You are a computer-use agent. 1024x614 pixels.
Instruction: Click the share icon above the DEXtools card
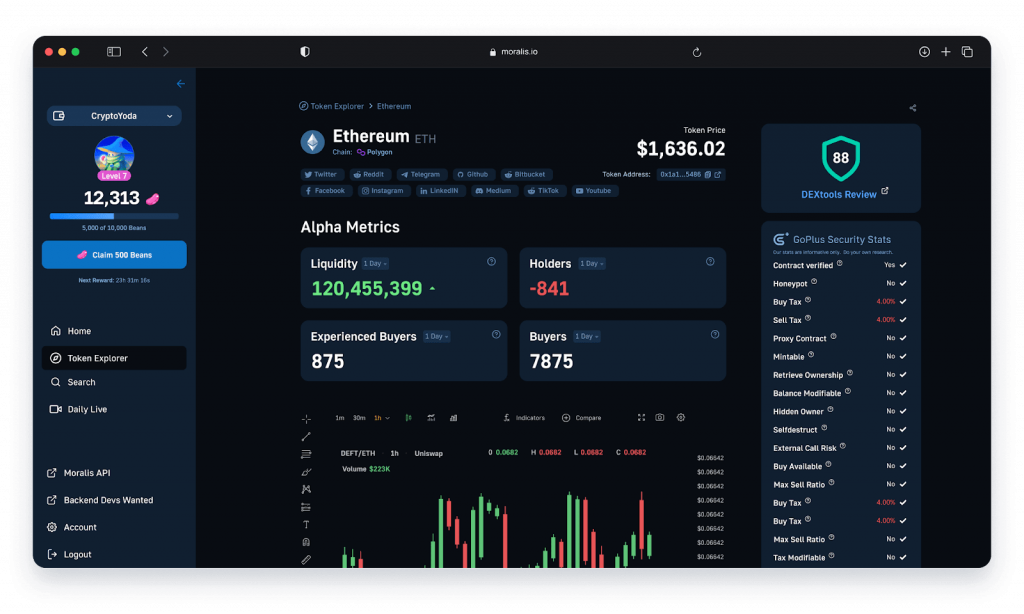click(913, 108)
